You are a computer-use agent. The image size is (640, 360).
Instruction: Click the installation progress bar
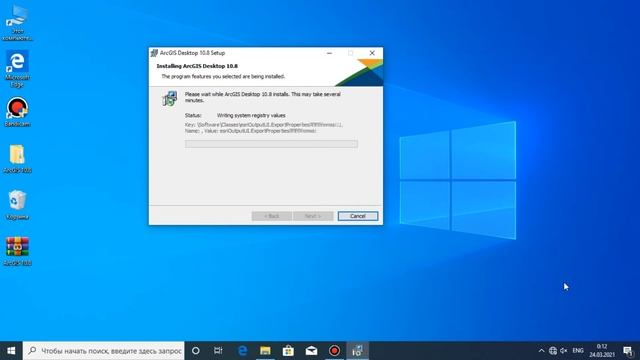[x=271, y=144]
